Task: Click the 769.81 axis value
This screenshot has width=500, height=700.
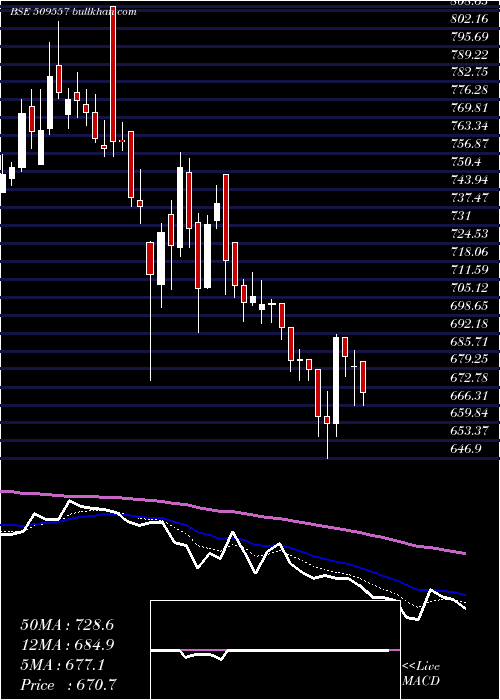Action: 469,108
